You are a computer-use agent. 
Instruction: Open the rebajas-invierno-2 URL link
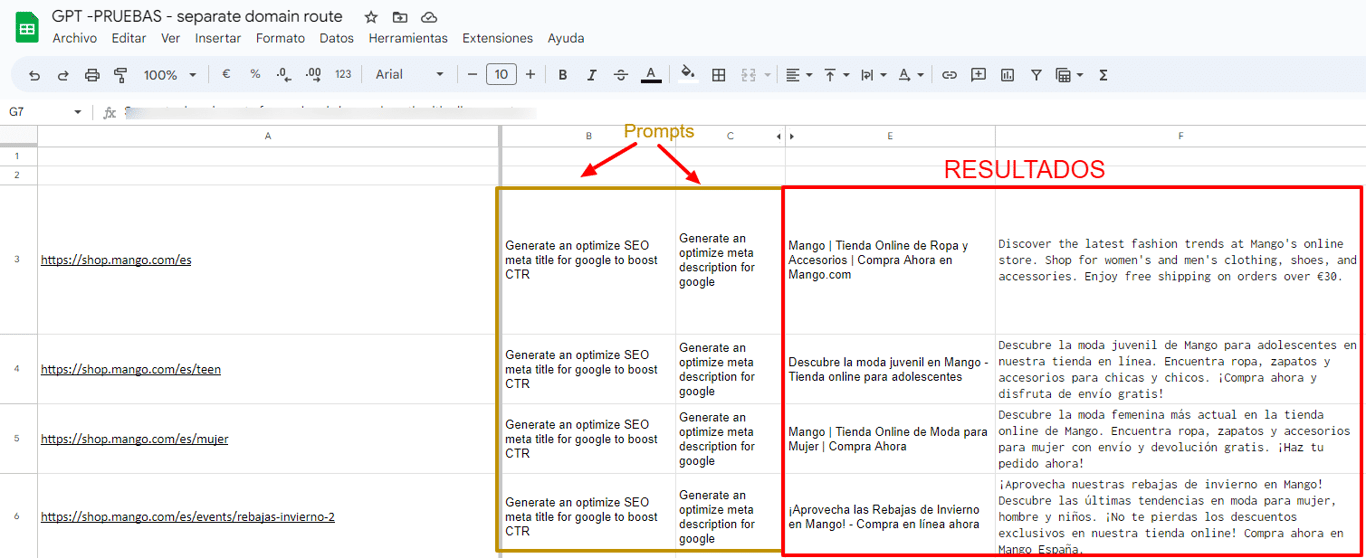pyautogui.click(x=188, y=517)
